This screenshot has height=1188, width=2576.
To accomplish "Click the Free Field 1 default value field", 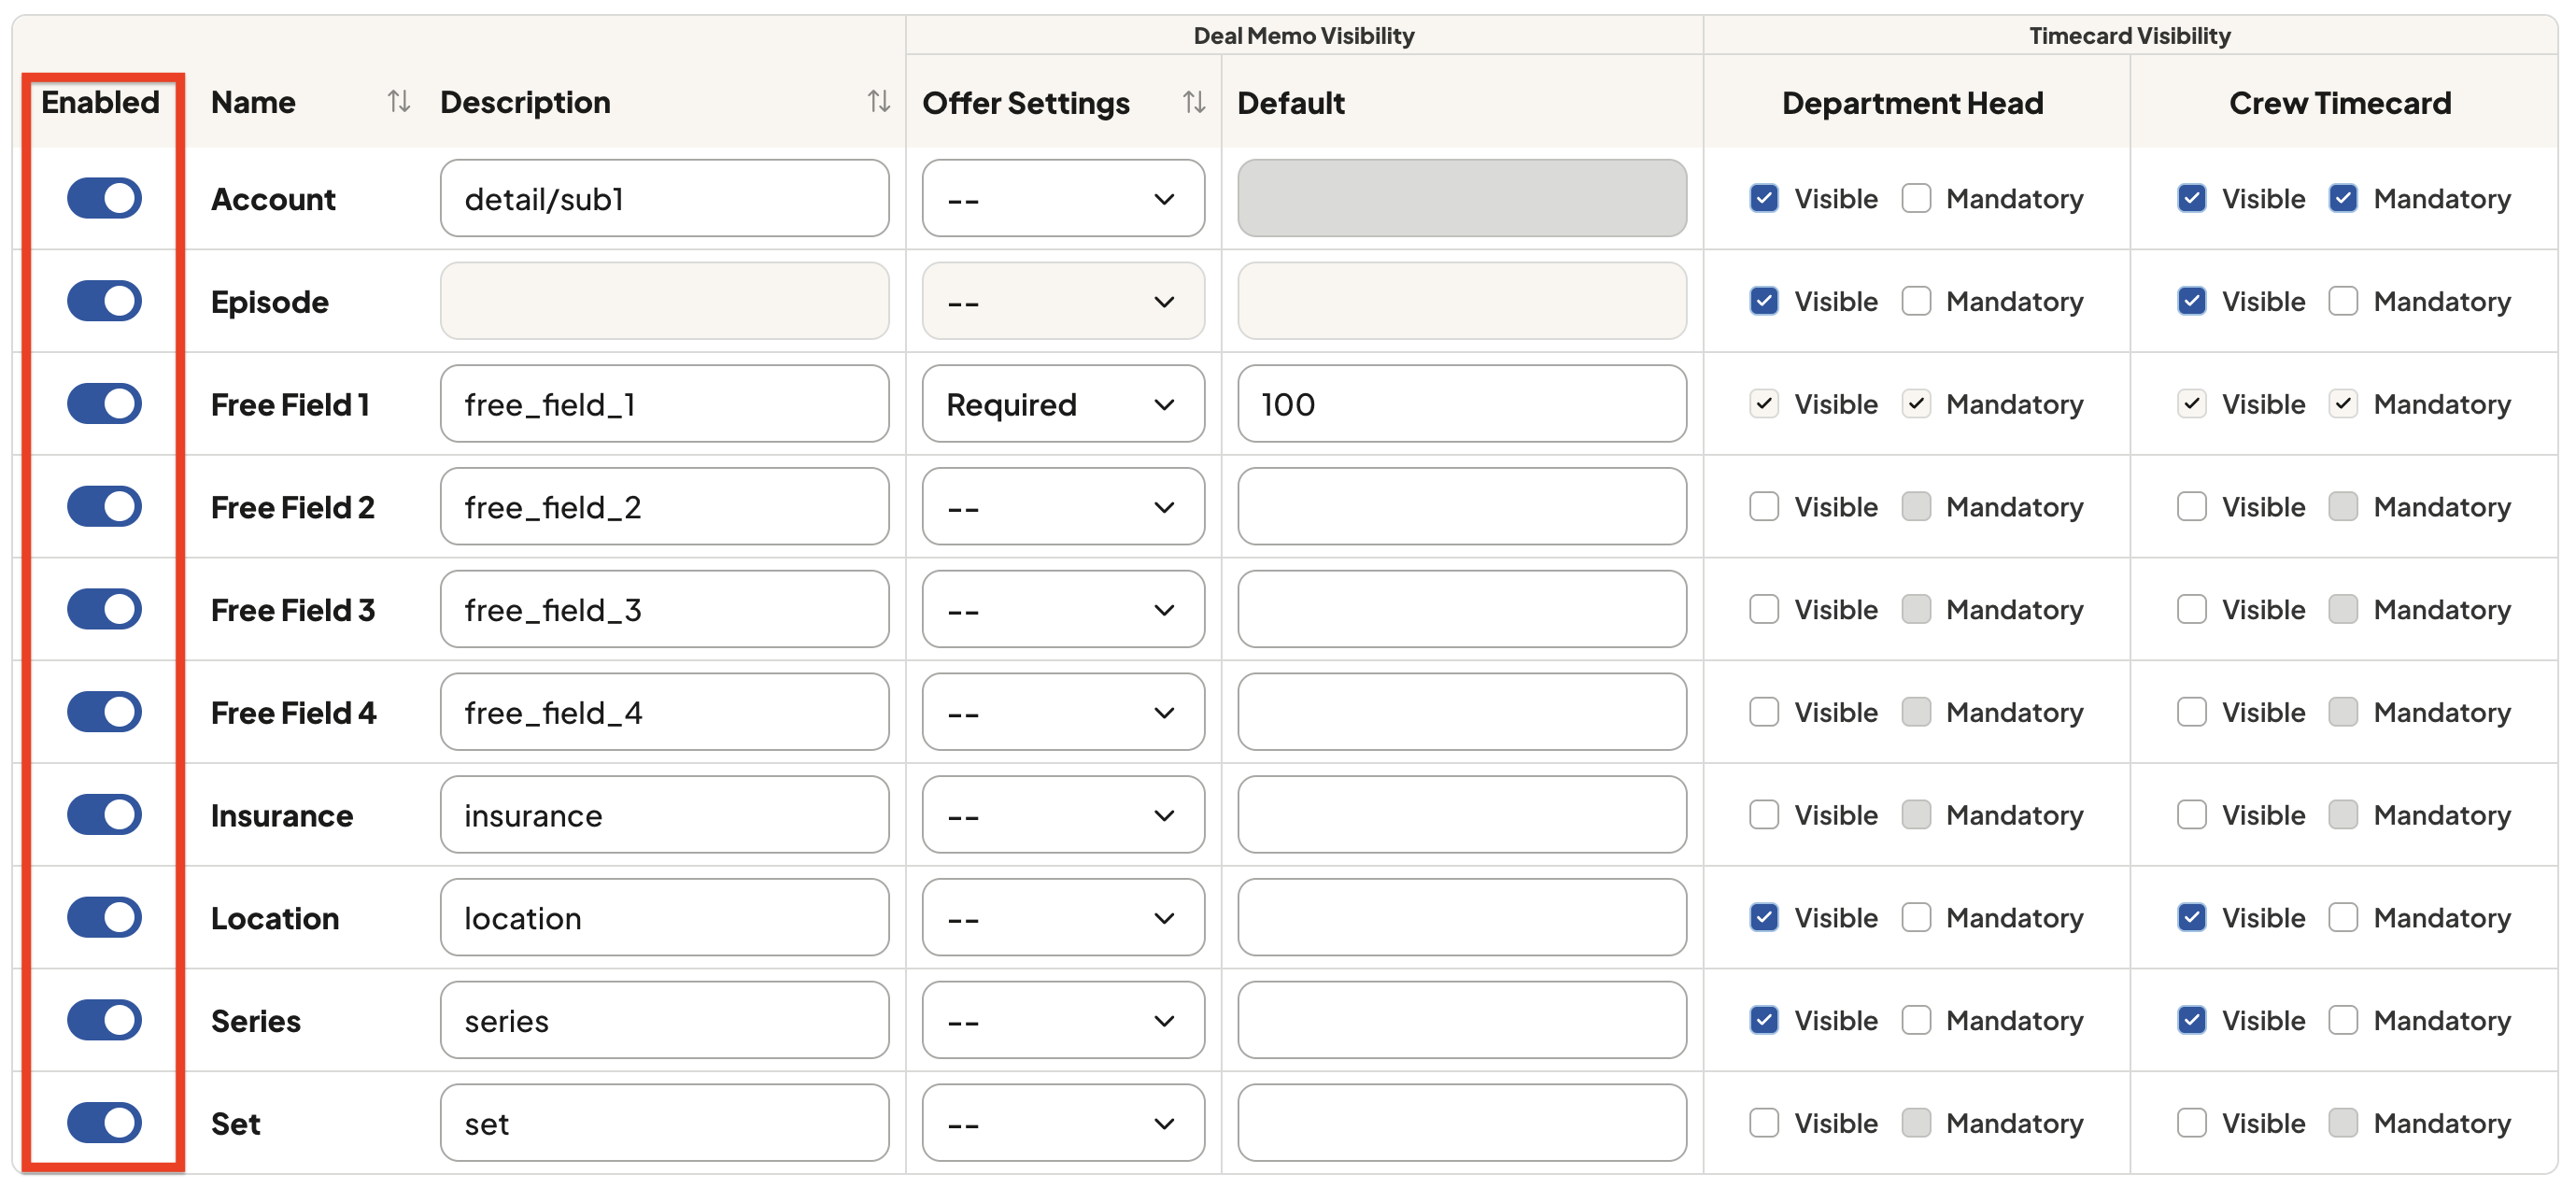I will point(1462,404).
